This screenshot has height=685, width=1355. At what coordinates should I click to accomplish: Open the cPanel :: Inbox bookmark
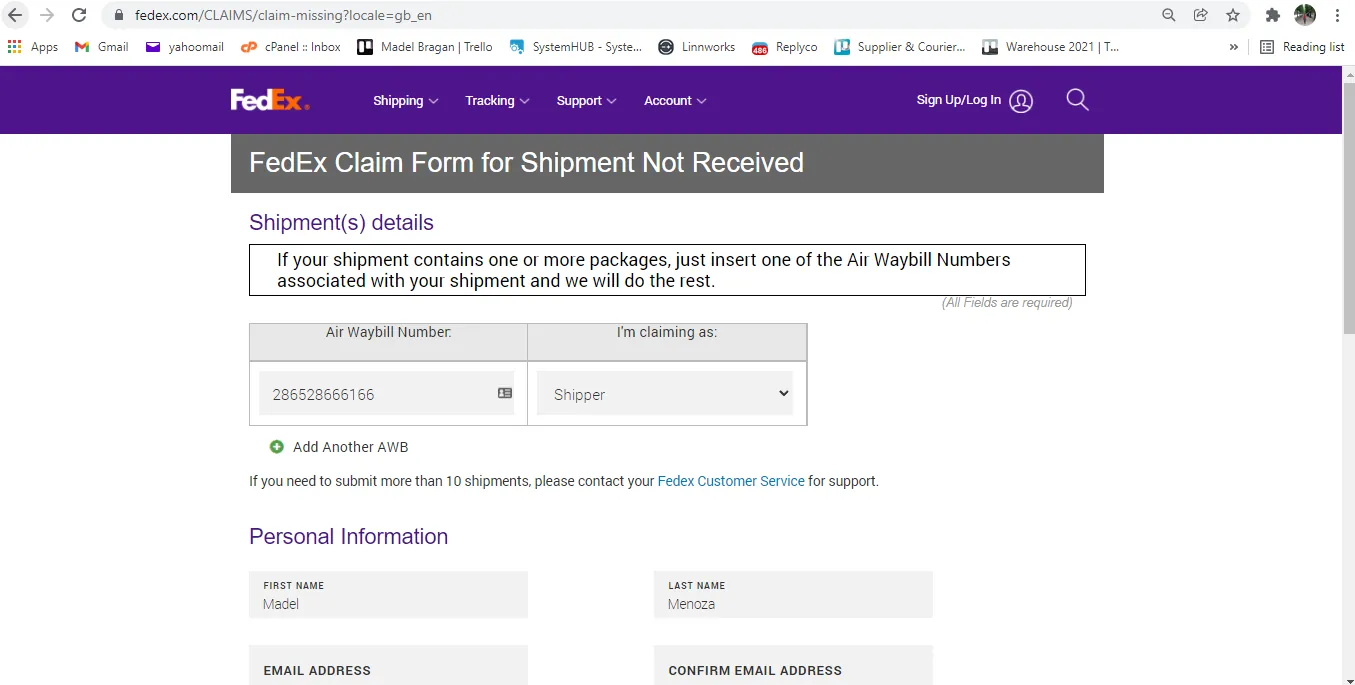291,47
